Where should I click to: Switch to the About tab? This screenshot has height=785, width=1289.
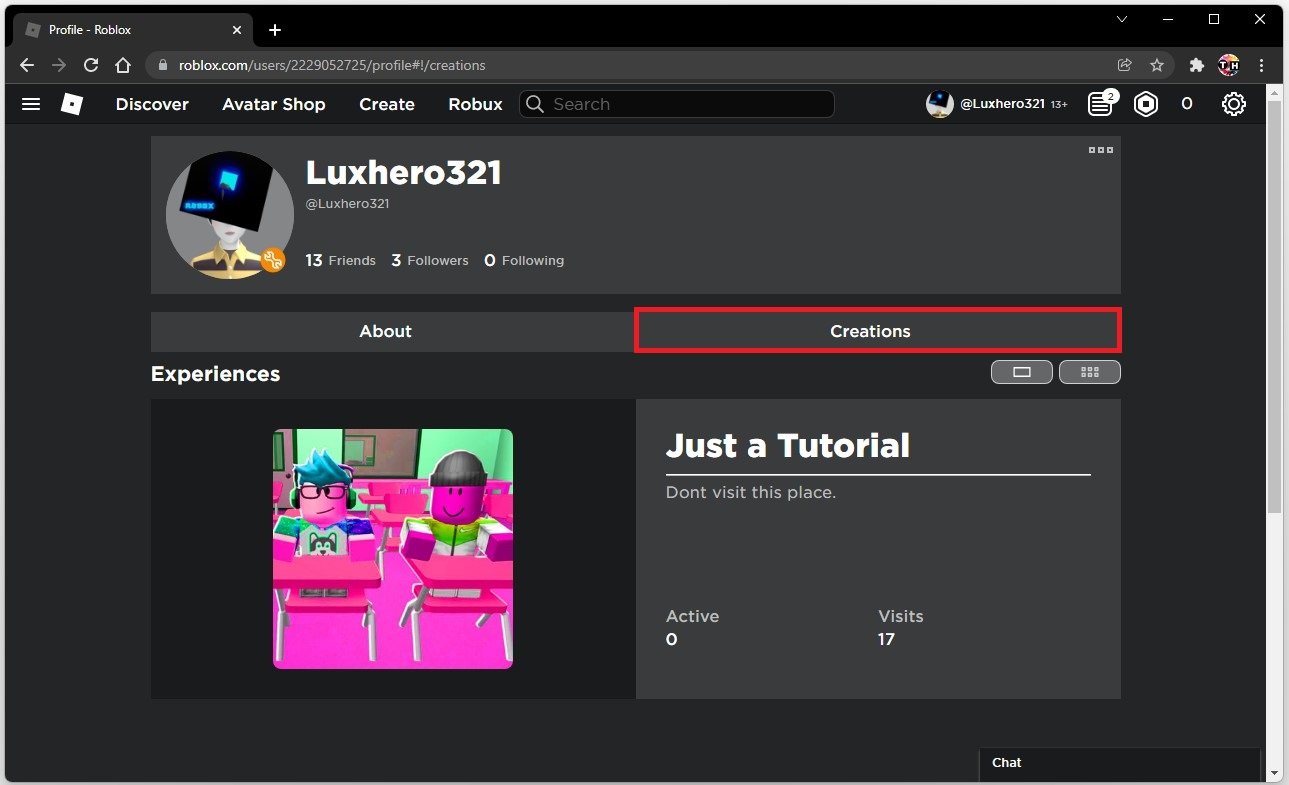[386, 332]
